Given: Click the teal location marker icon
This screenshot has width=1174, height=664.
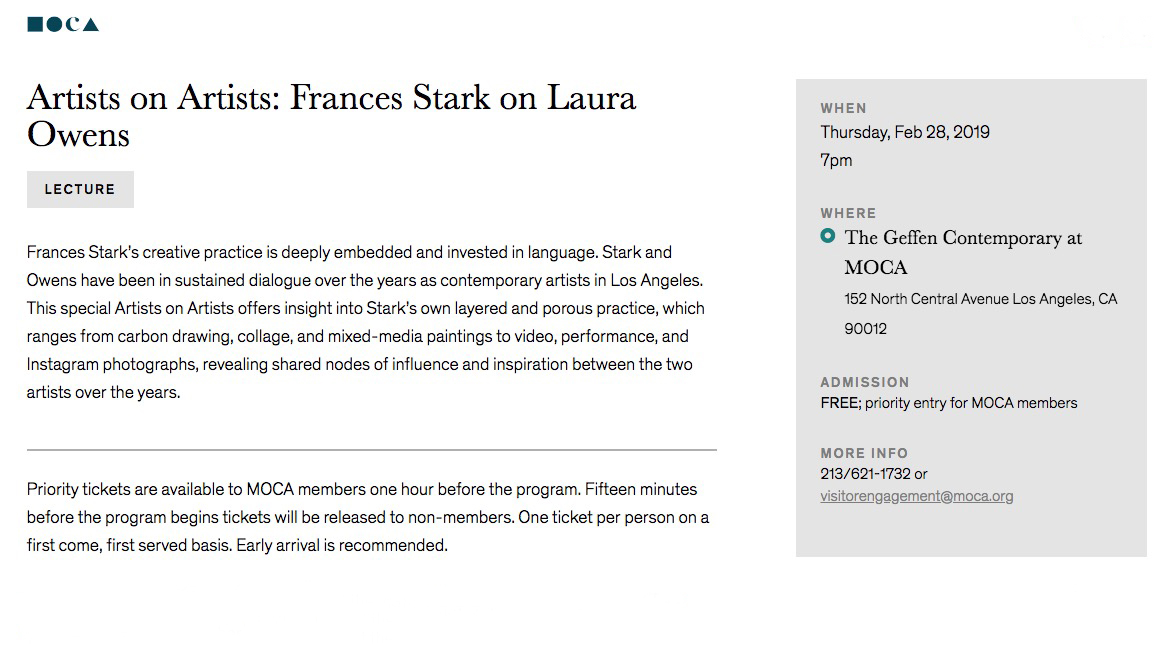Looking at the screenshot, I should [x=827, y=236].
